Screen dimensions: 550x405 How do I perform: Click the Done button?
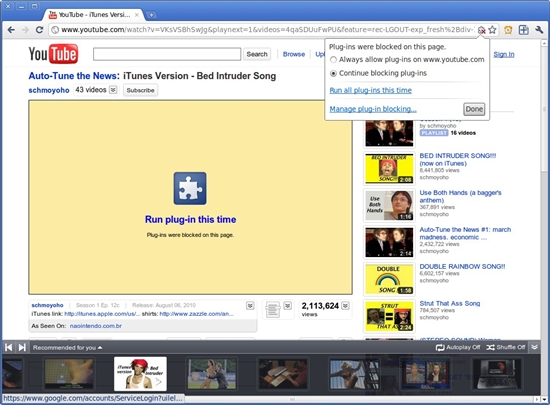474,109
